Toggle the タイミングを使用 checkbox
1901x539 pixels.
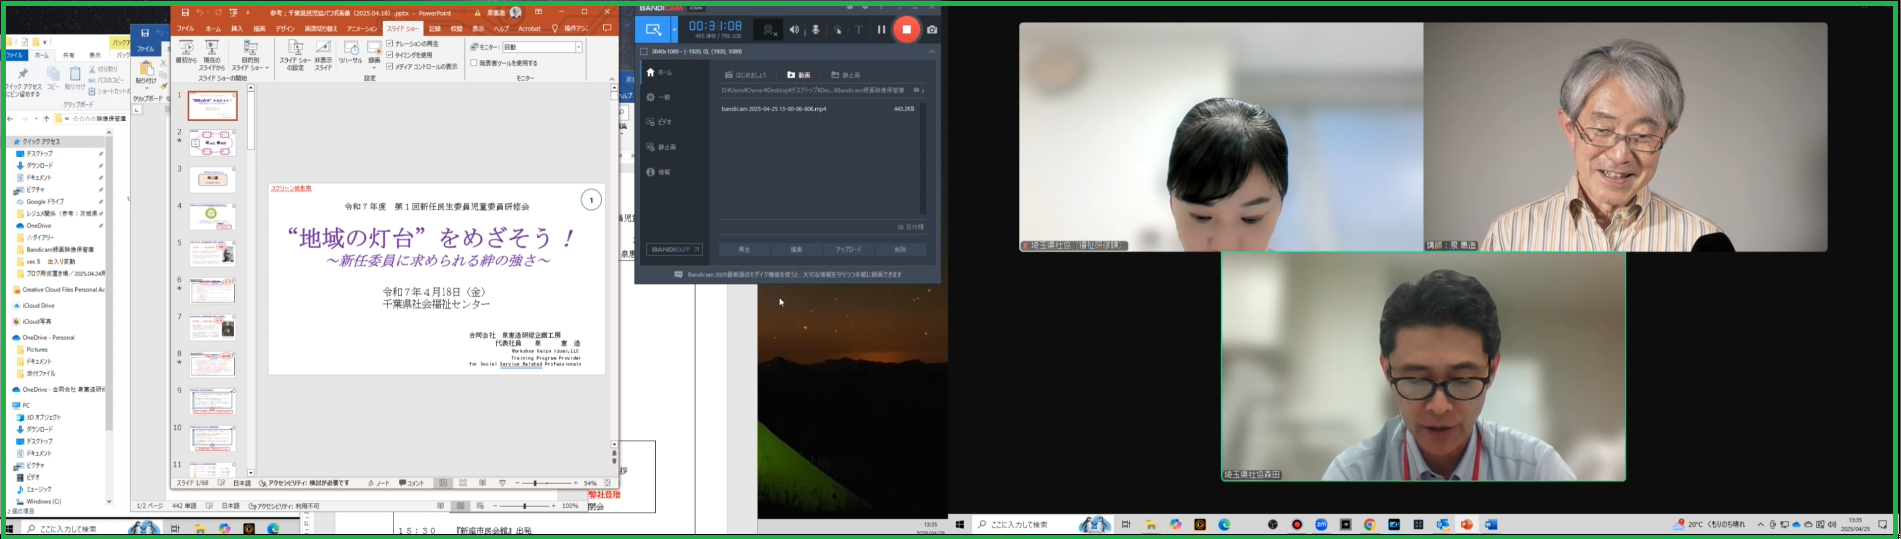pyautogui.click(x=390, y=55)
